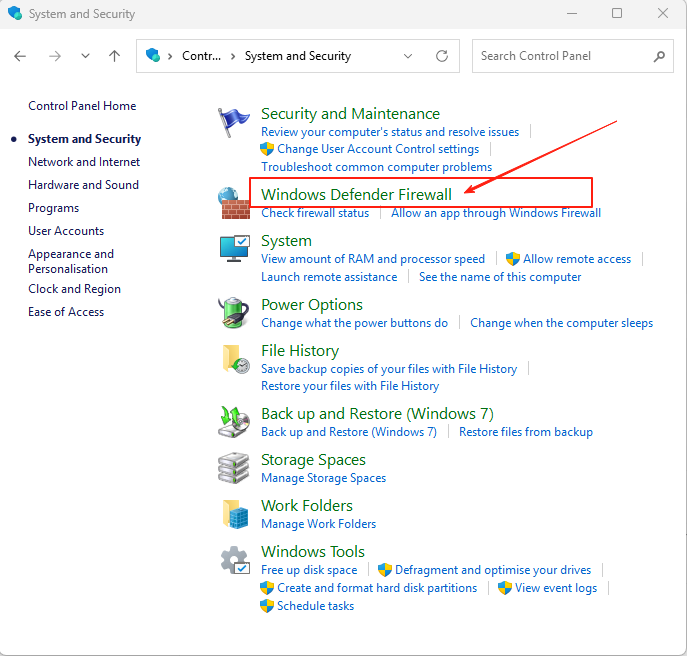Open Appearance and Personalisation category
This screenshot has height=656, width=687.
pyautogui.click(x=71, y=262)
